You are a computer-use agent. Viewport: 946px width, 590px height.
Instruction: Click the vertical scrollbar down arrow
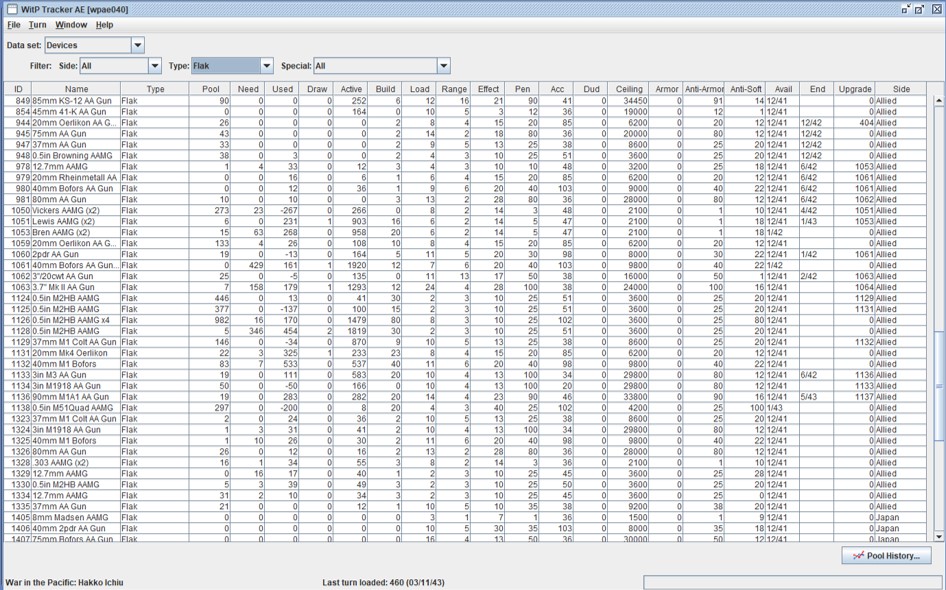coord(938,536)
